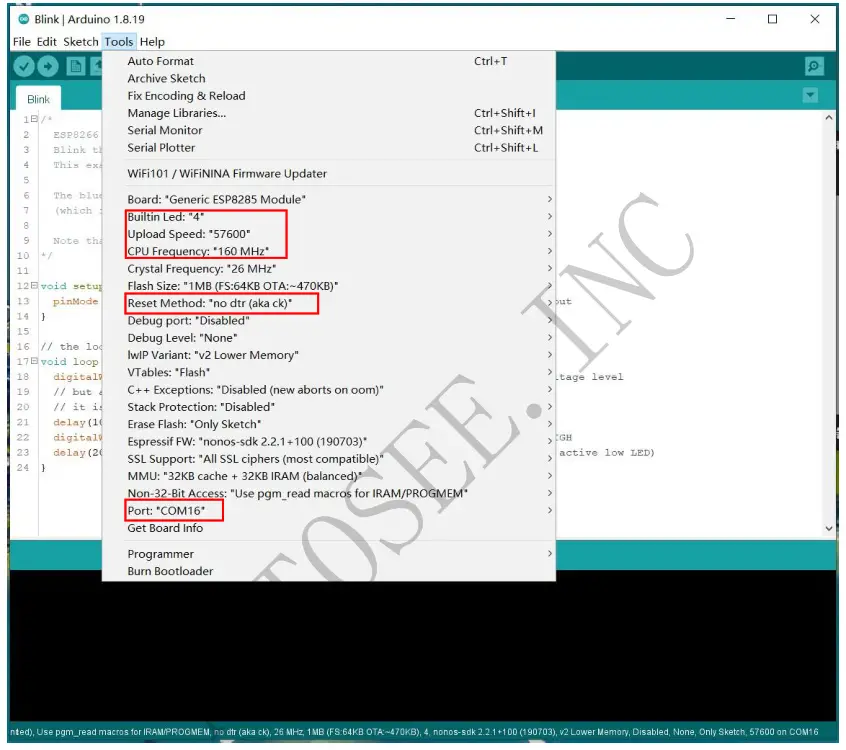Collapse the loop function fold marker

[x=33, y=361]
